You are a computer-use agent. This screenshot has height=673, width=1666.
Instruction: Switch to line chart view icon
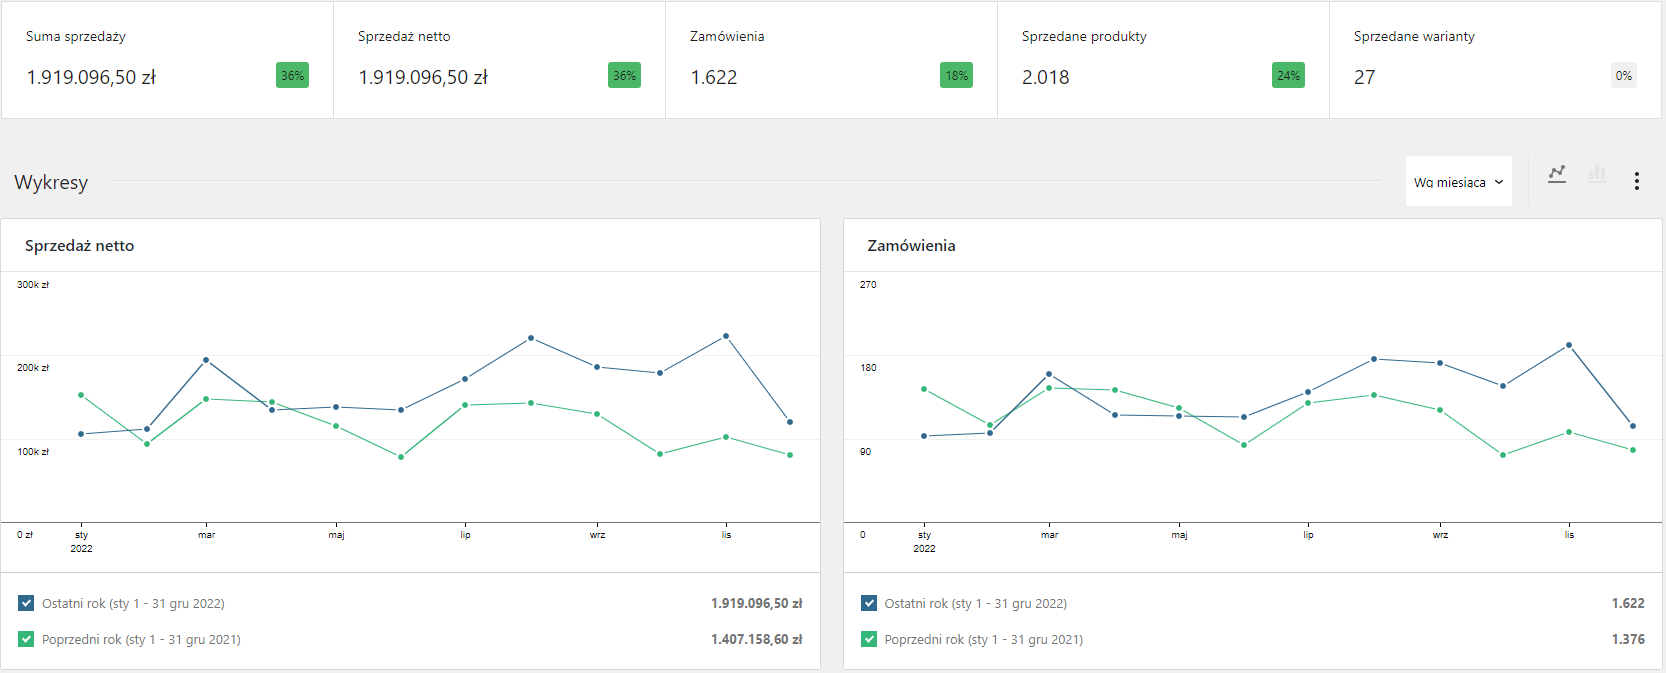pos(1557,174)
